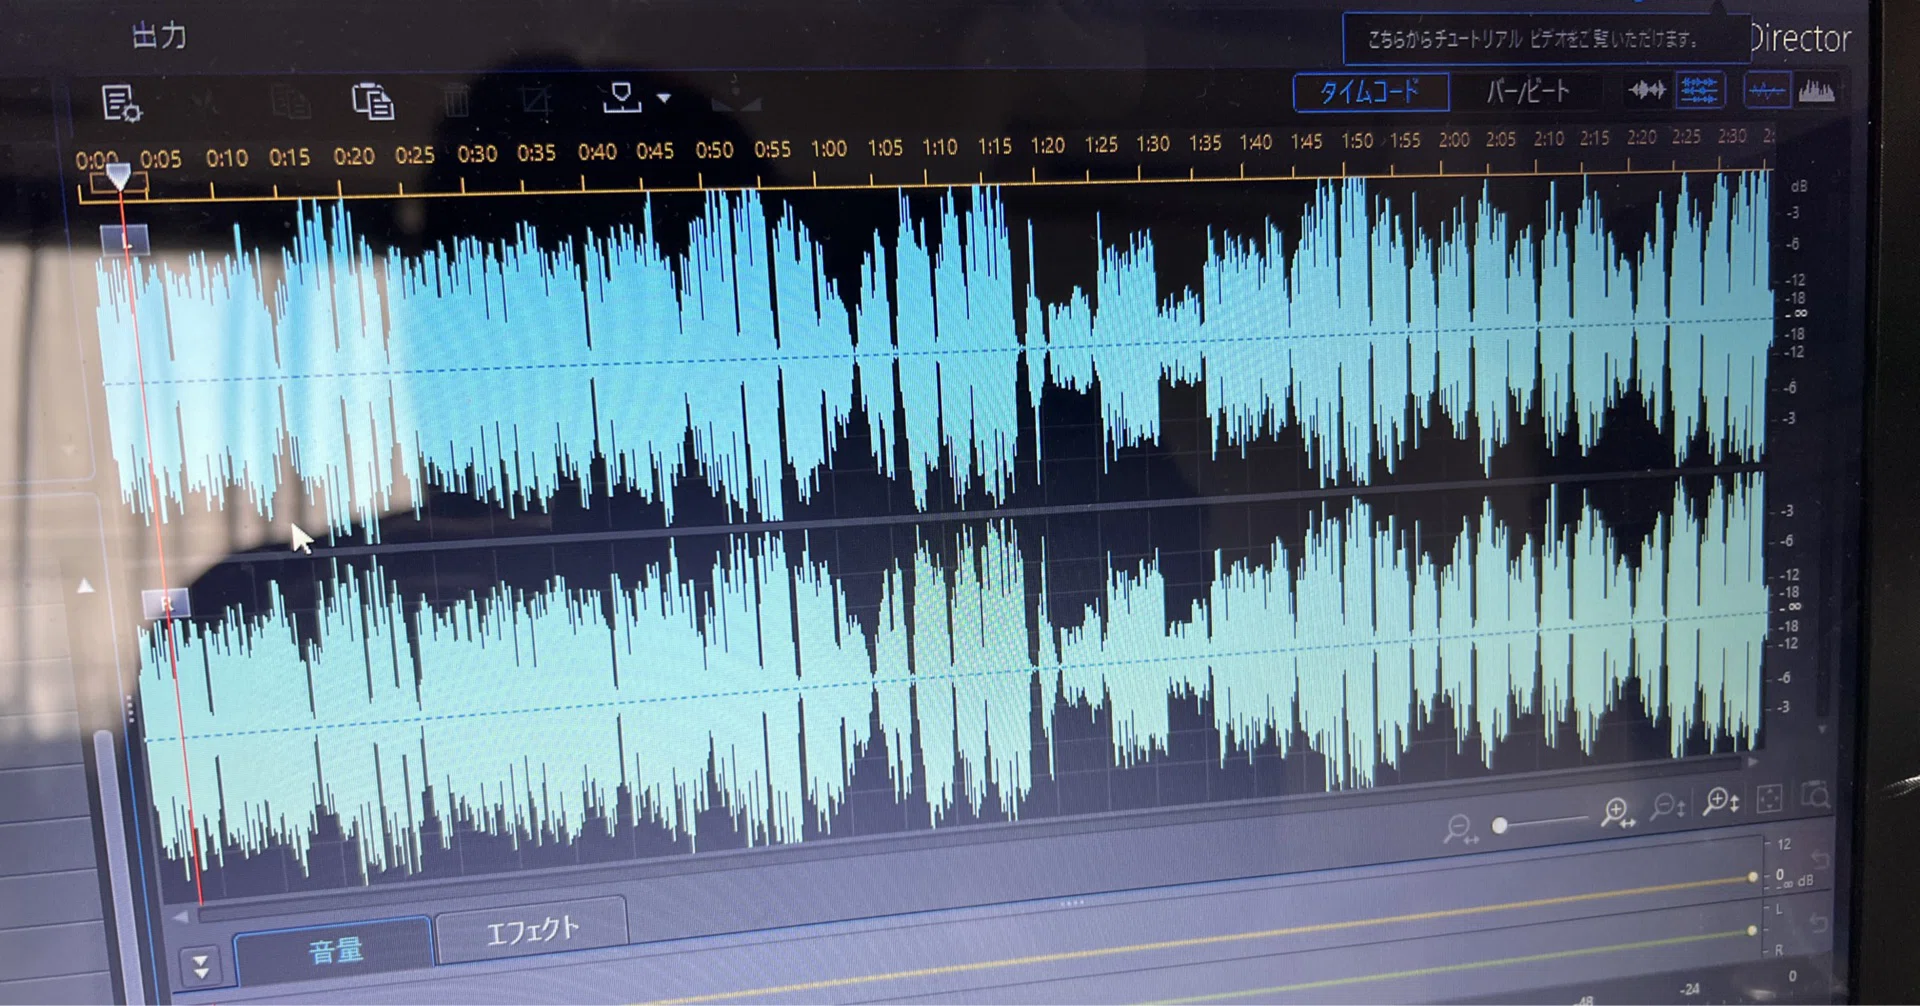
Task: Select the multi-channel waveform view
Action: click(1699, 91)
